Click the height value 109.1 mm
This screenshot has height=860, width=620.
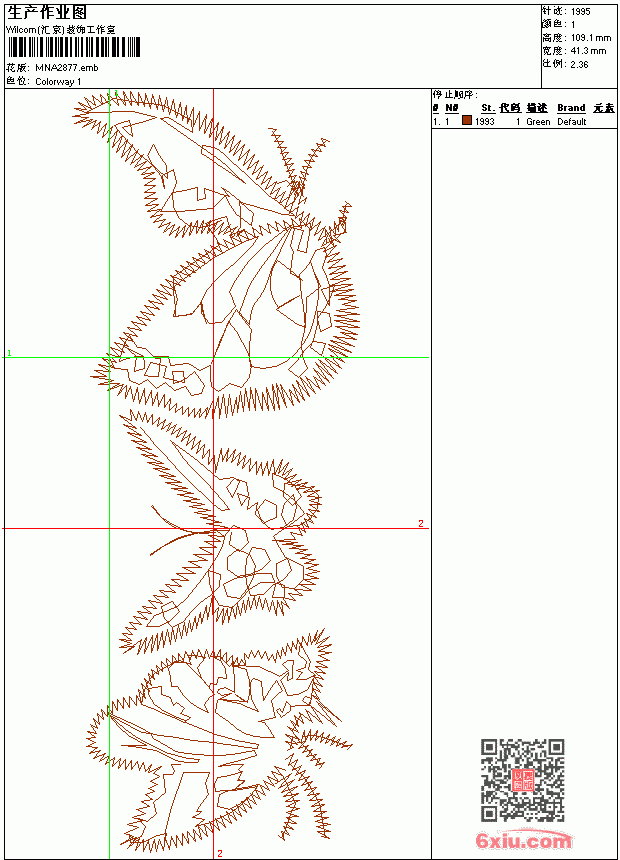point(591,38)
